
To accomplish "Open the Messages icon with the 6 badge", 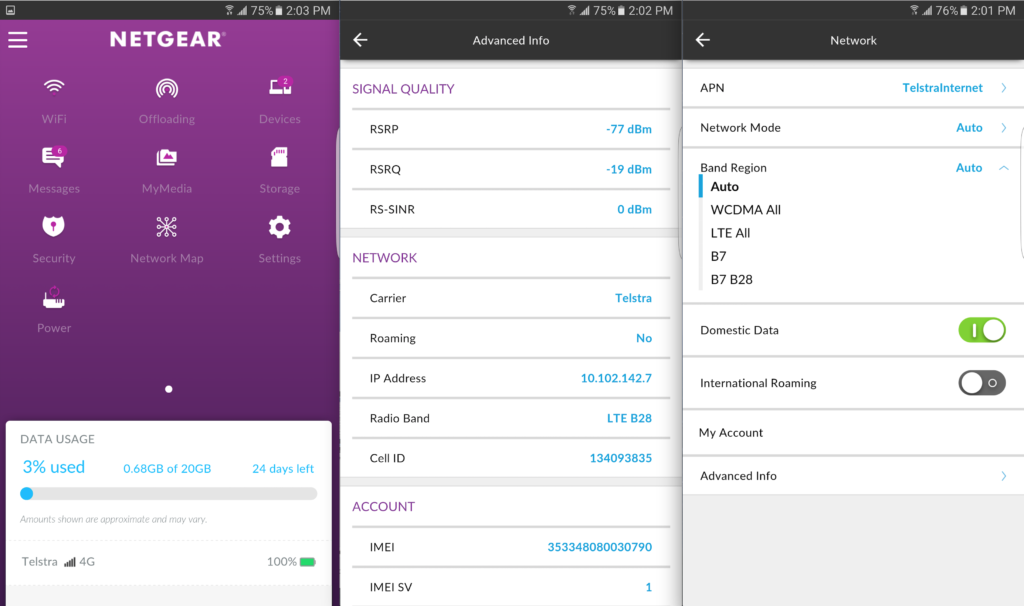I will click(x=54, y=157).
